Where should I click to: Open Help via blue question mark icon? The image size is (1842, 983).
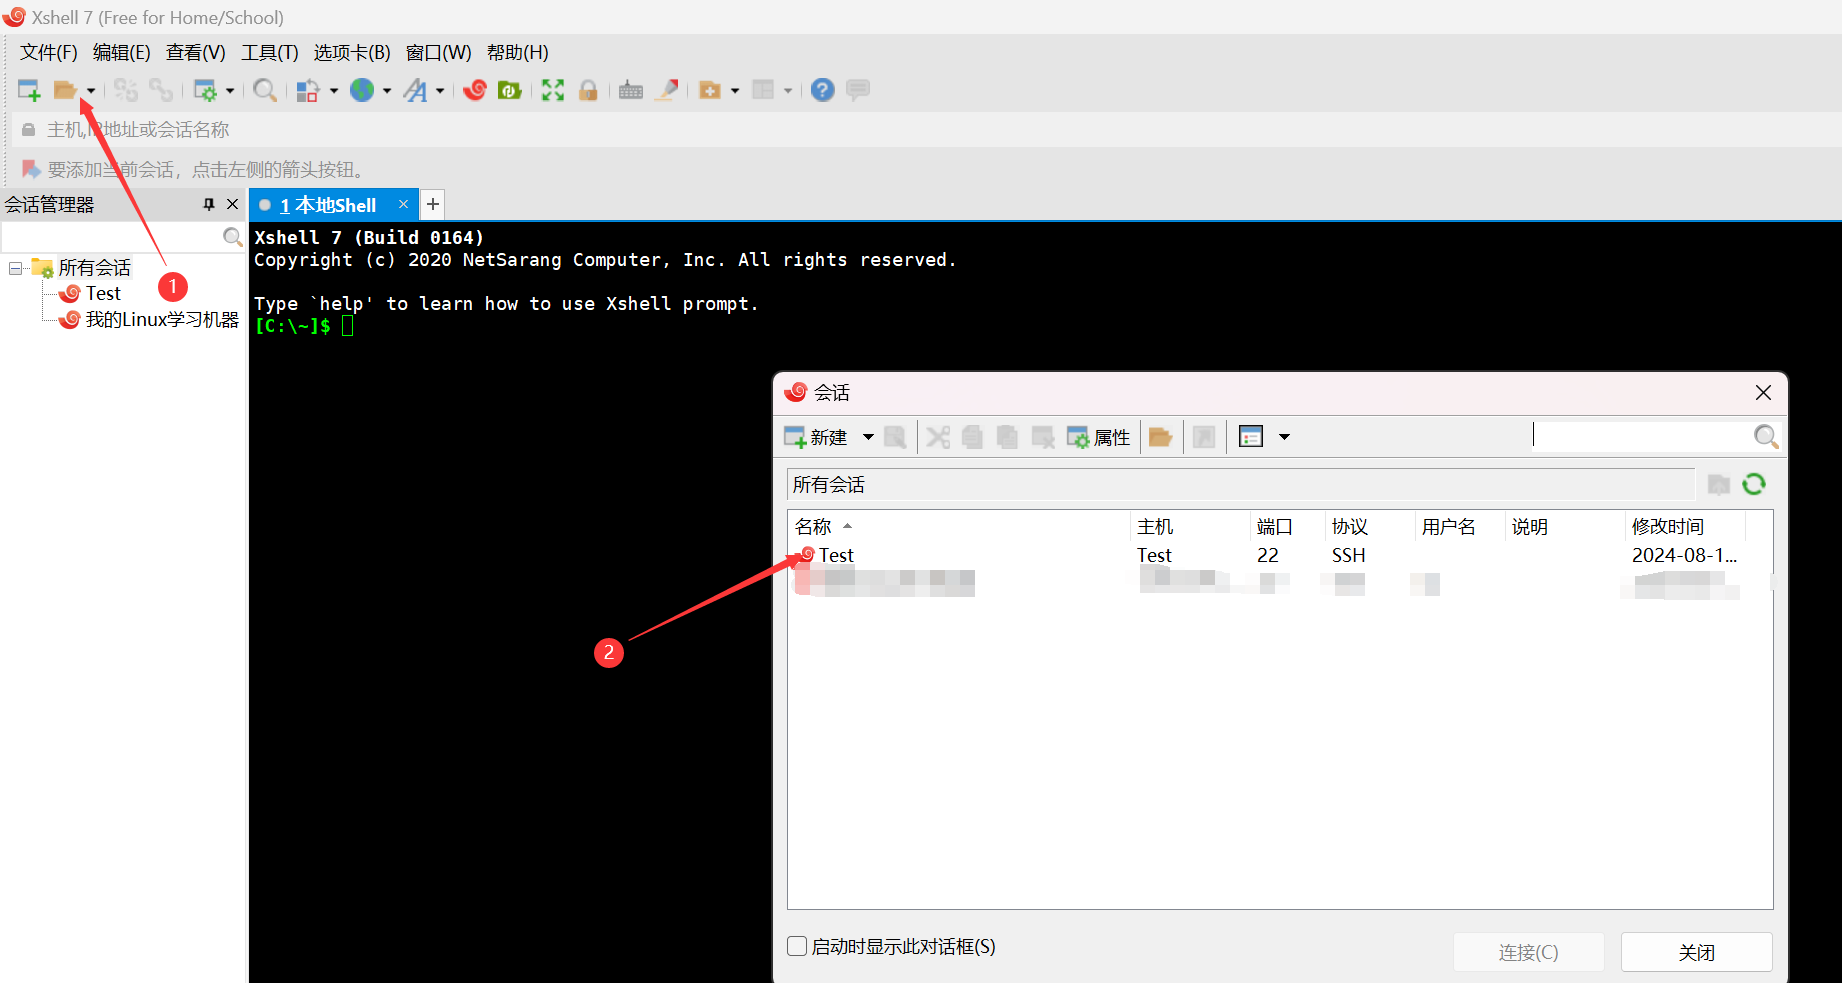click(822, 90)
